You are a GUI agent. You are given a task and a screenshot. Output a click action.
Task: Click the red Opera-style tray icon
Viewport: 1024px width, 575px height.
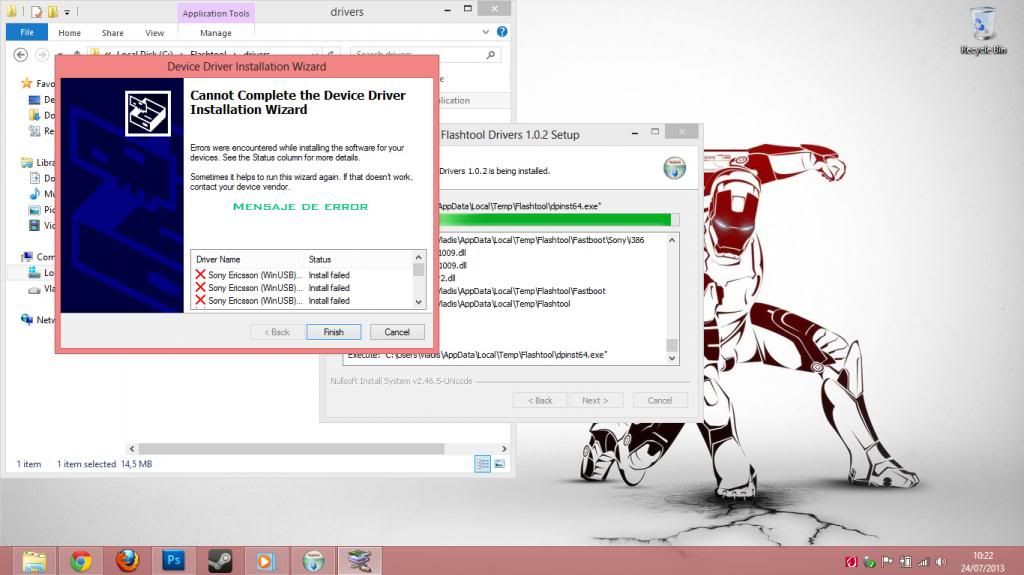(851, 562)
